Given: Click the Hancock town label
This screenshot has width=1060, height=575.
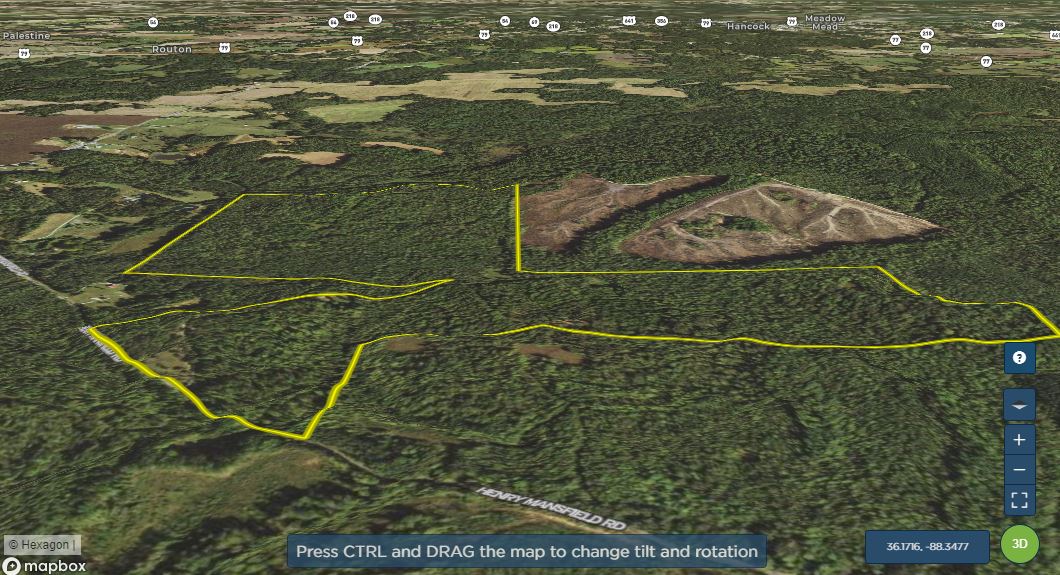Looking at the screenshot, I should click(x=748, y=26).
